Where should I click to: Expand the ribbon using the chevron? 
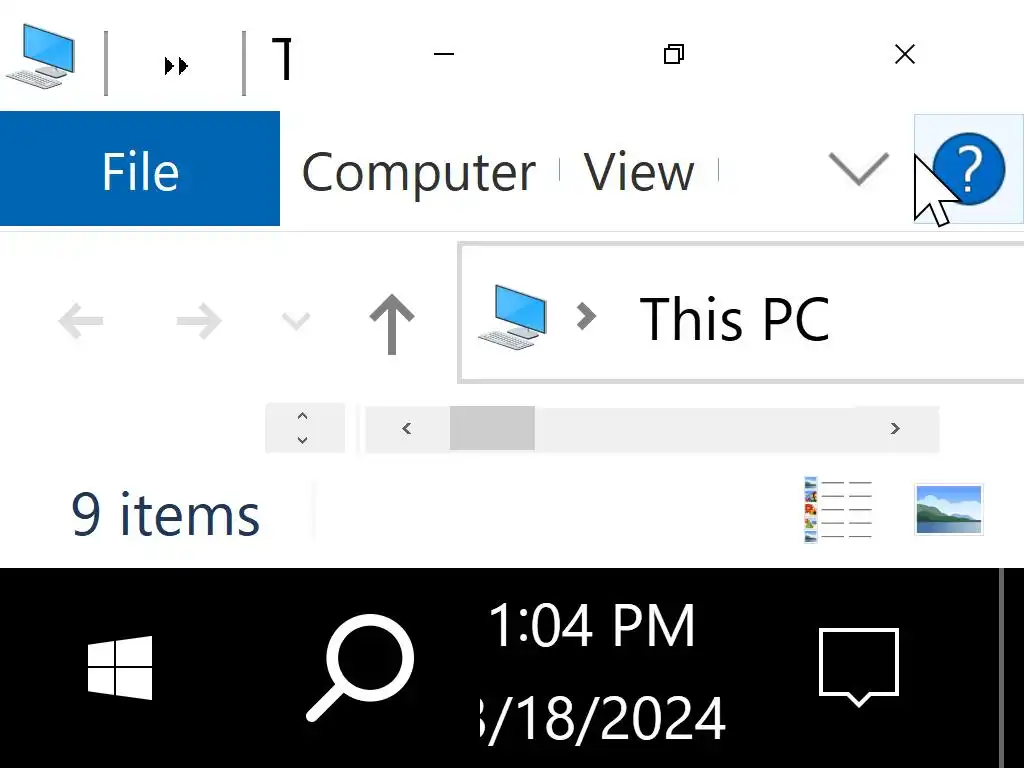[859, 169]
